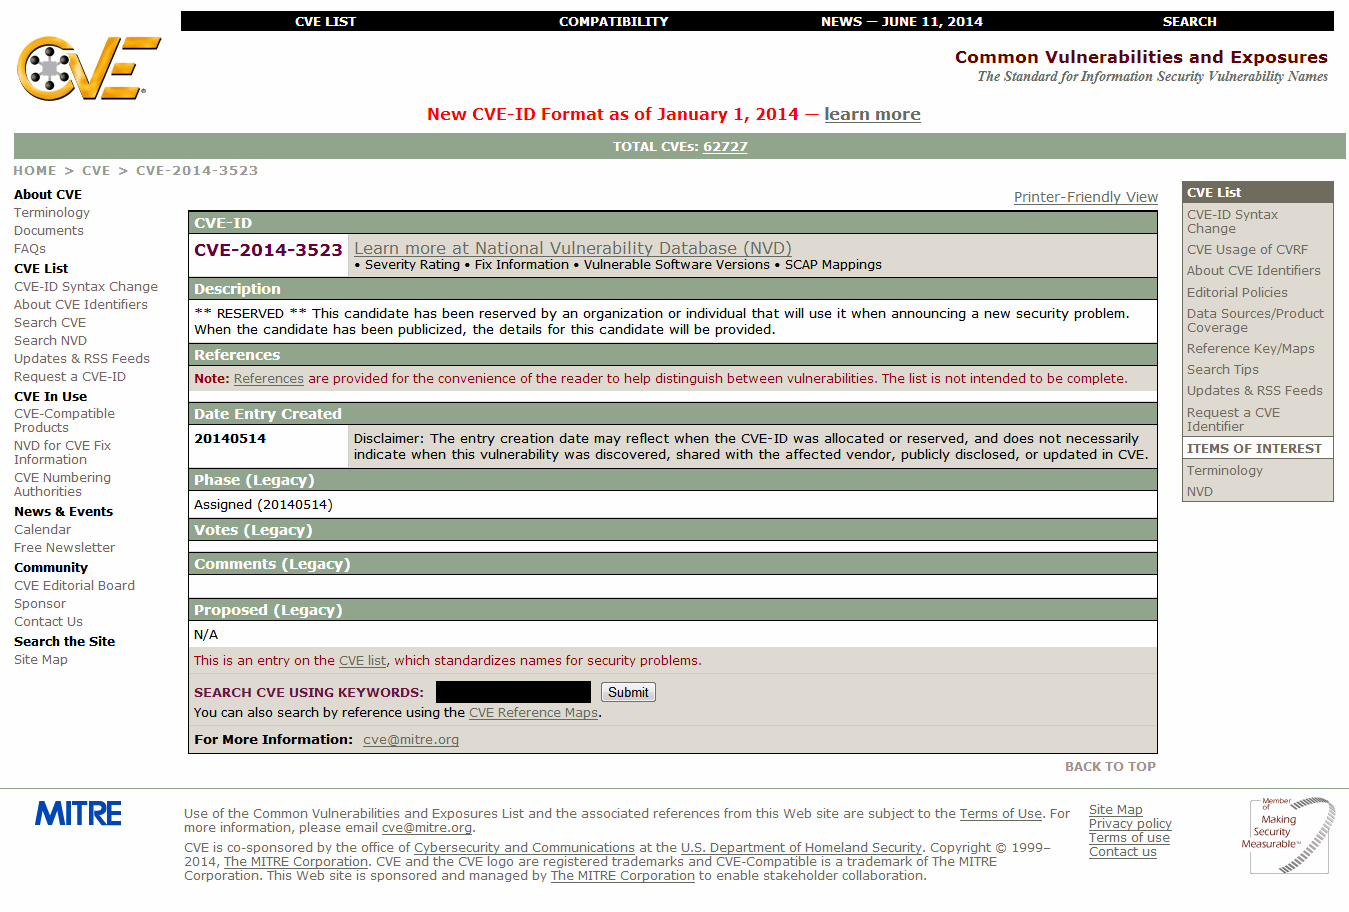
Task: Click the MITRE logo in the footer
Action: pos(78,814)
